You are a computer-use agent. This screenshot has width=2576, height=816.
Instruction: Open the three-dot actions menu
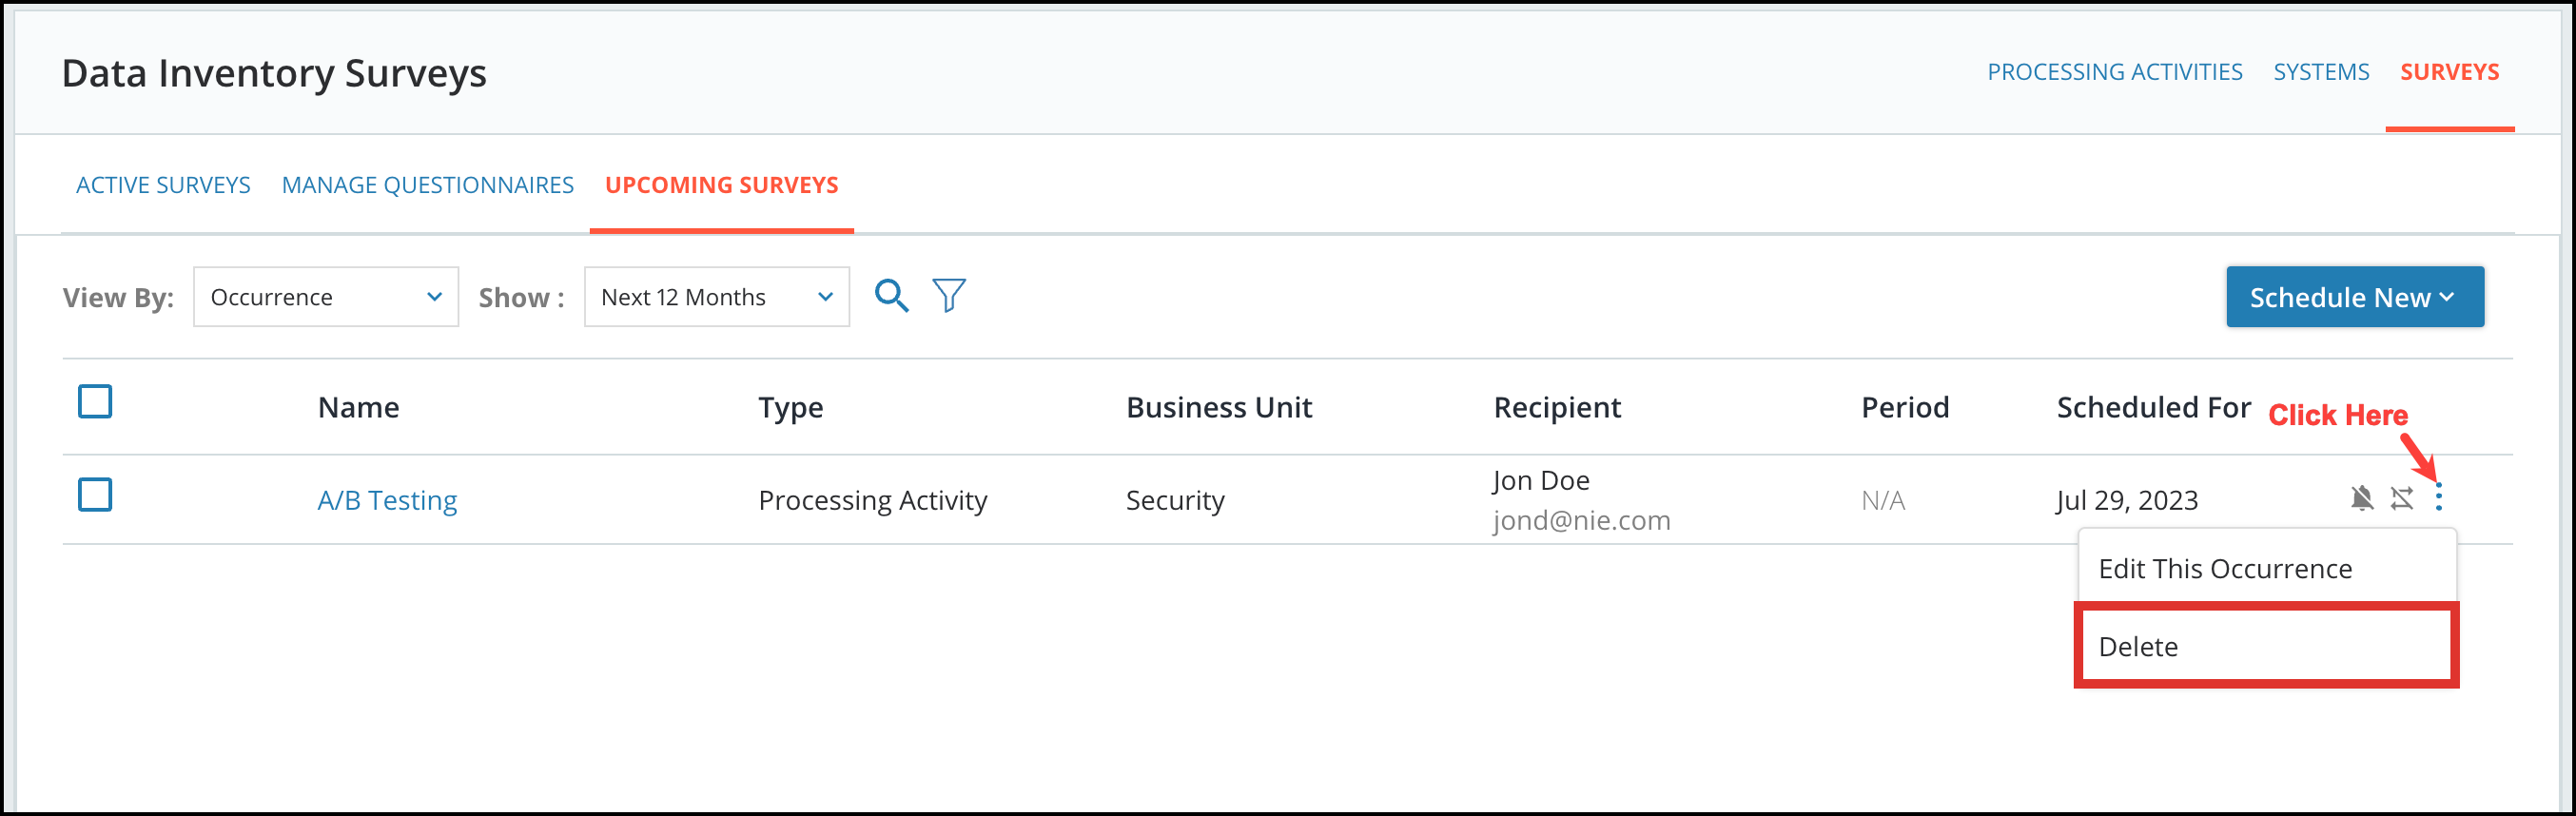(x=2439, y=497)
